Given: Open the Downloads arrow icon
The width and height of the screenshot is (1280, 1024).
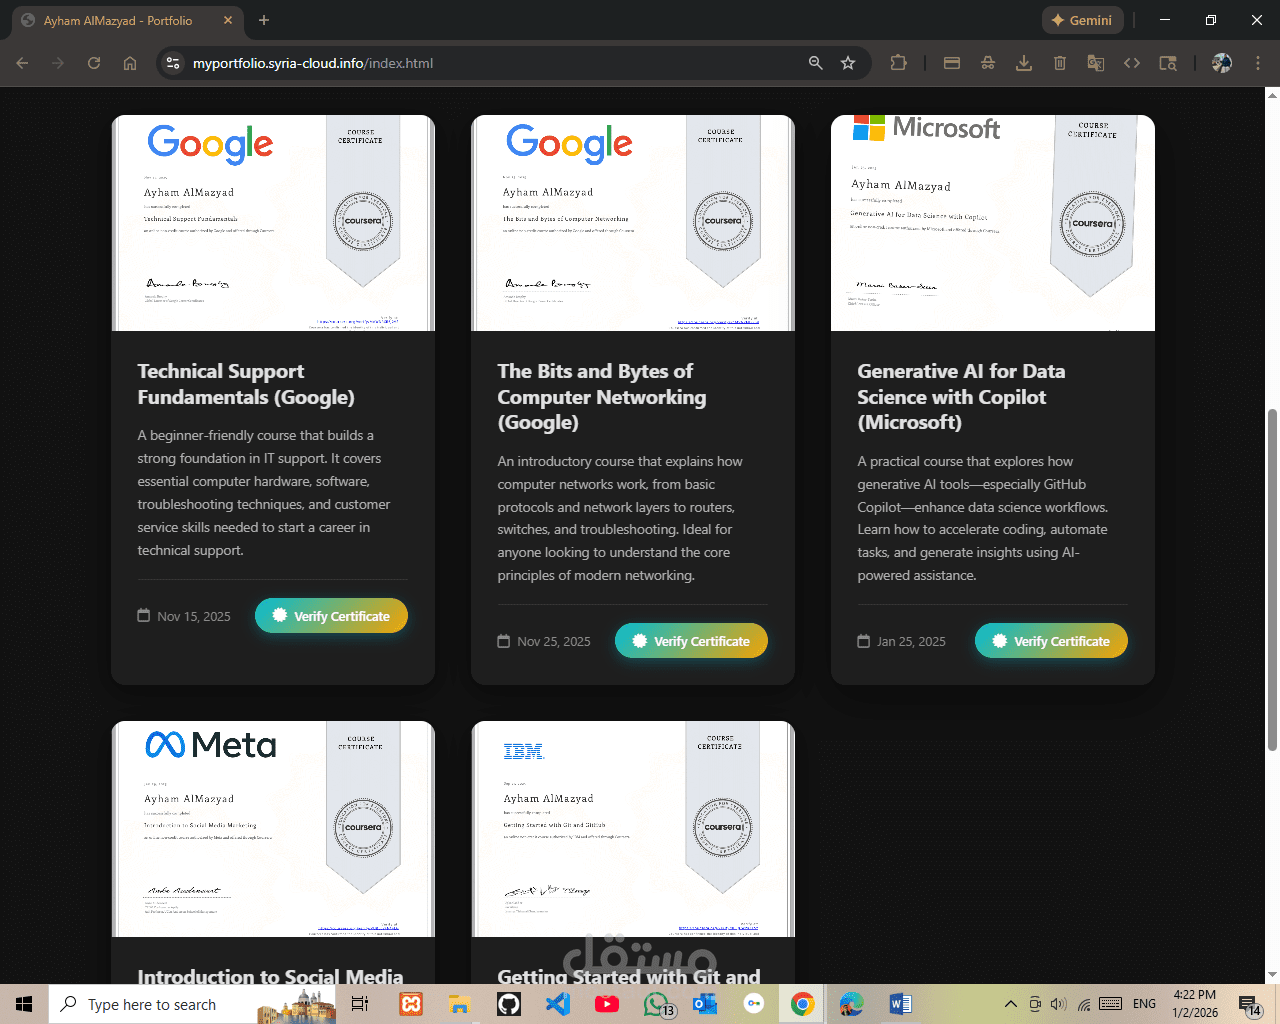Looking at the screenshot, I should [x=1024, y=63].
